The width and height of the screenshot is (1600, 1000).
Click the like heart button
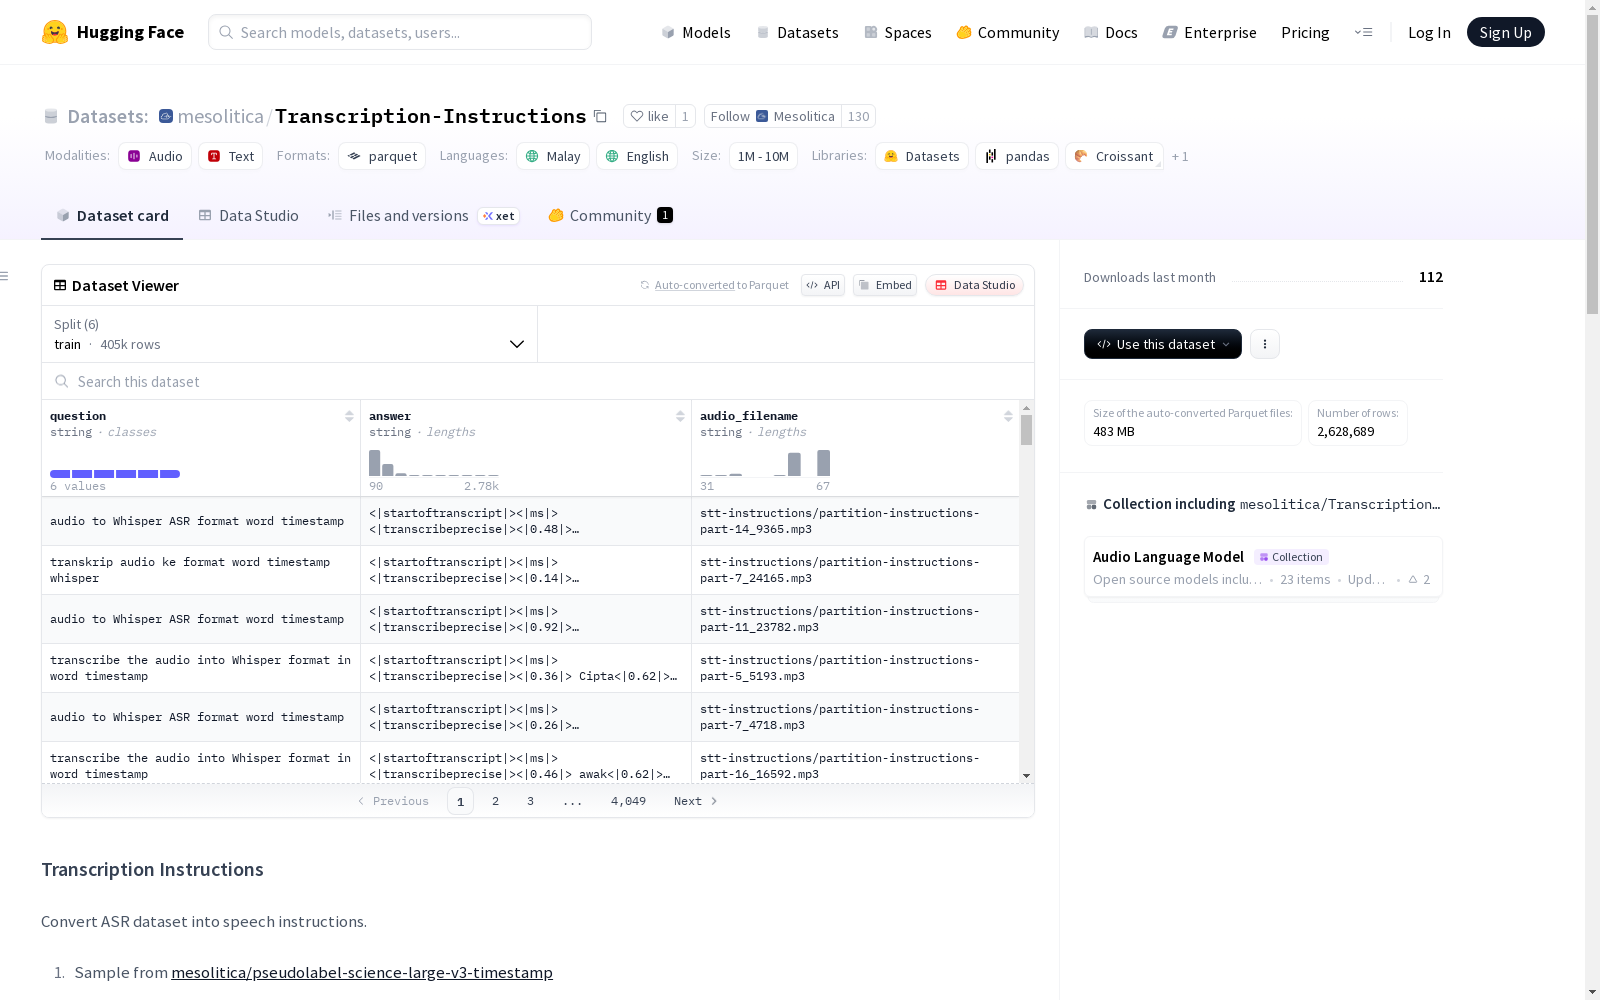coord(649,116)
